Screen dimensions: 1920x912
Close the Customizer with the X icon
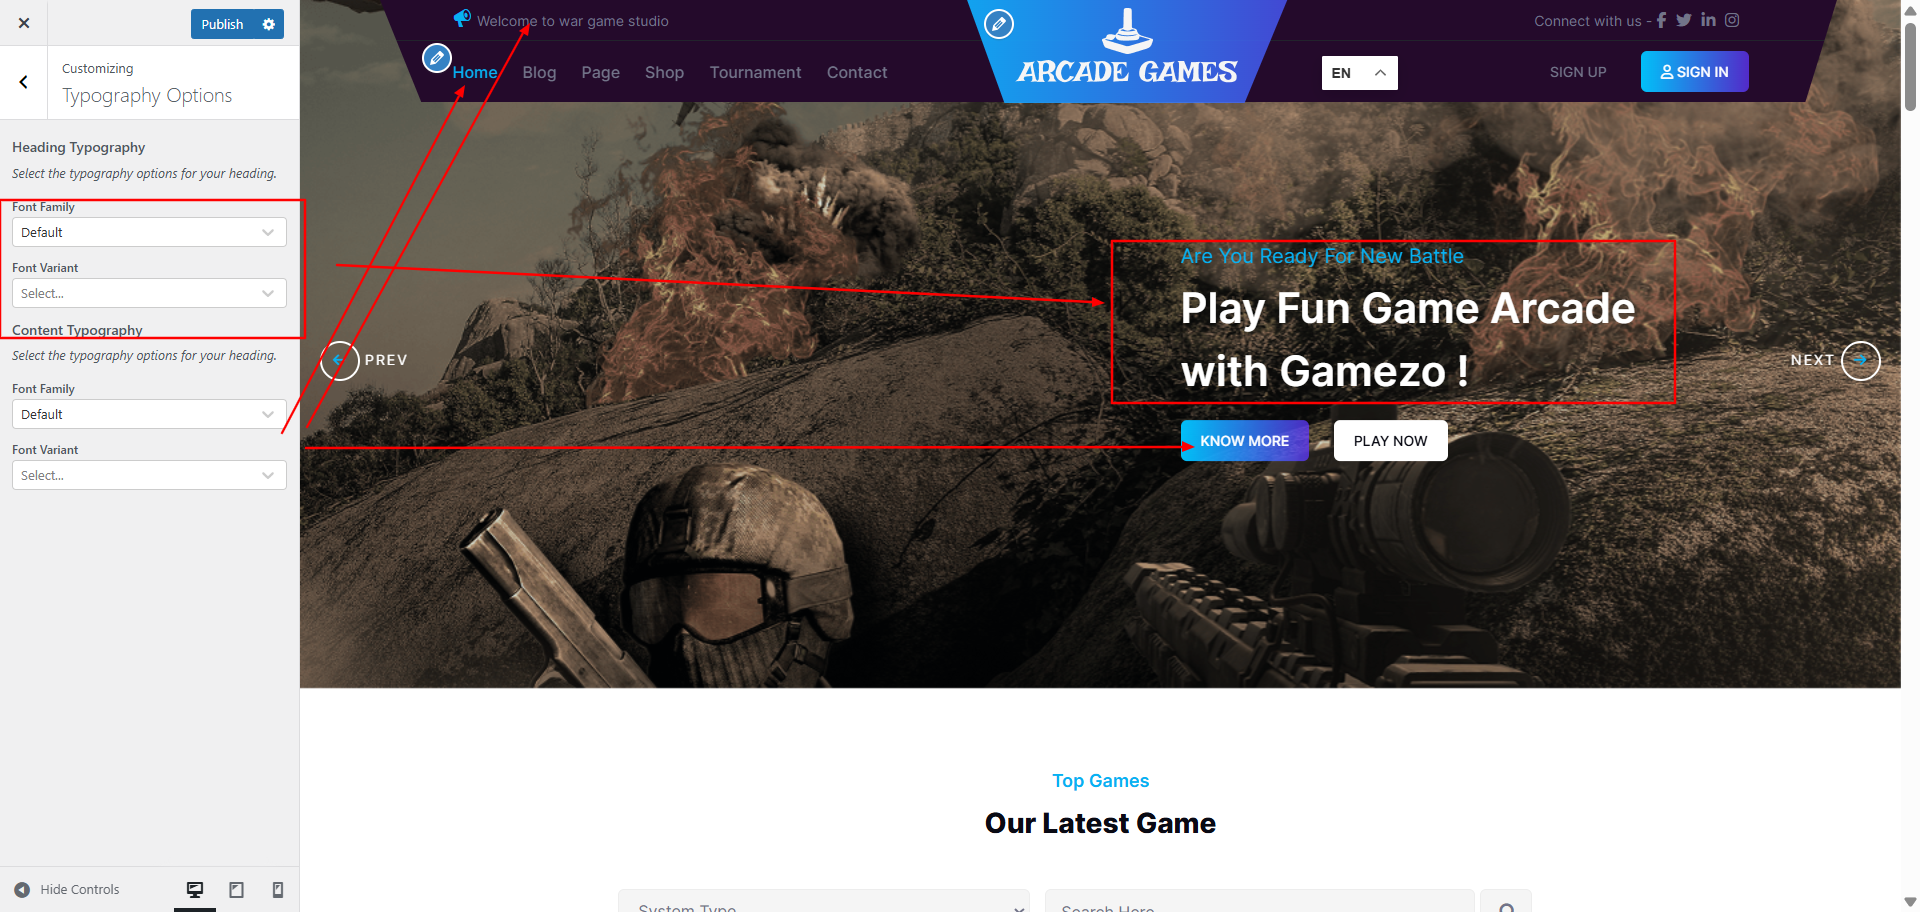click(x=24, y=23)
